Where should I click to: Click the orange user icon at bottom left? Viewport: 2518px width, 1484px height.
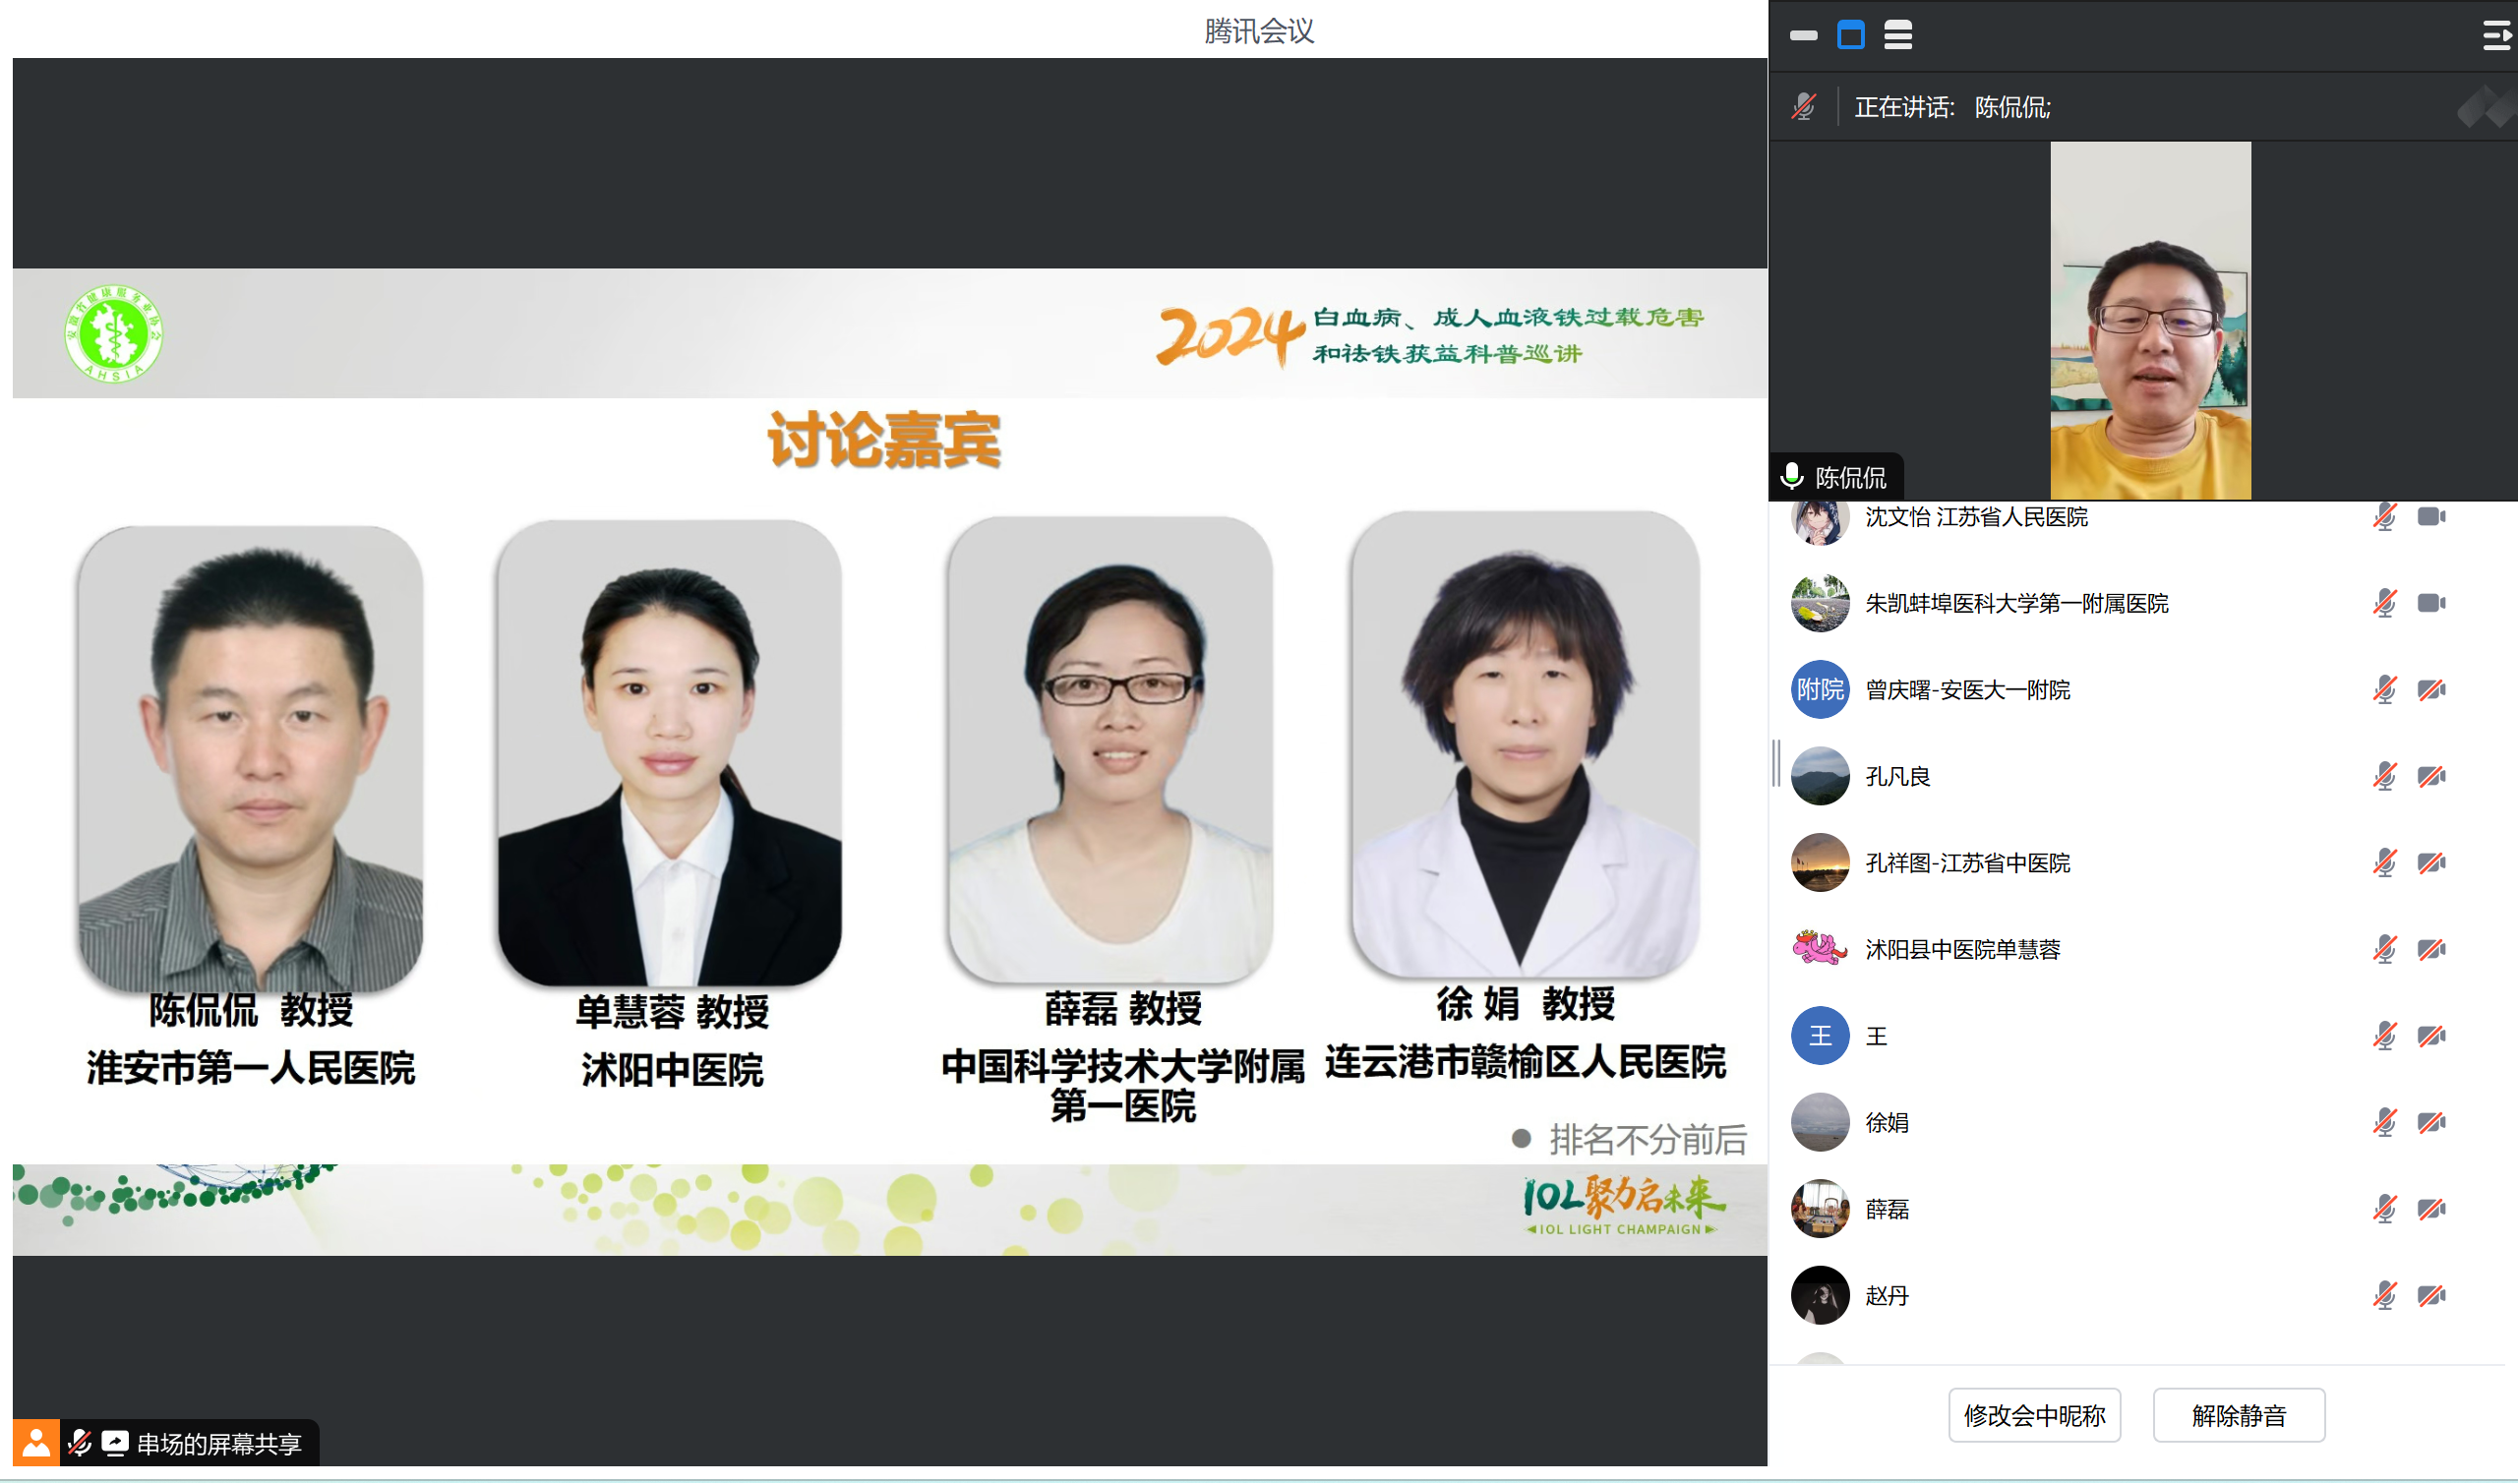coord(36,1443)
